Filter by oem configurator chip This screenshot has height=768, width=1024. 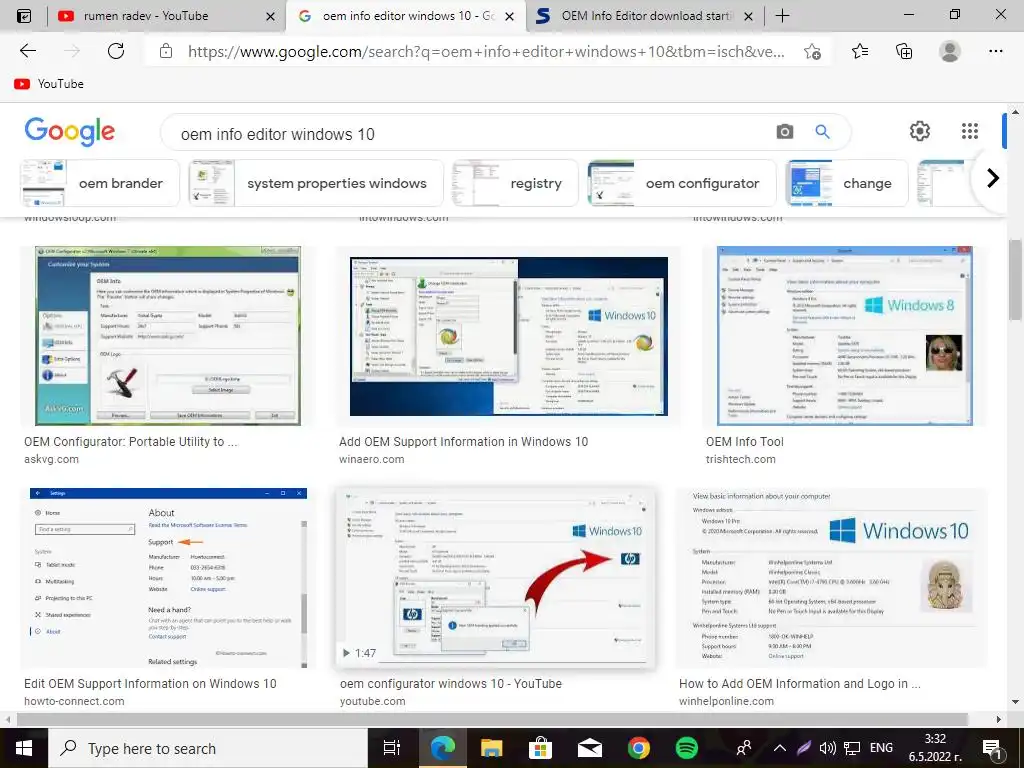(682, 184)
